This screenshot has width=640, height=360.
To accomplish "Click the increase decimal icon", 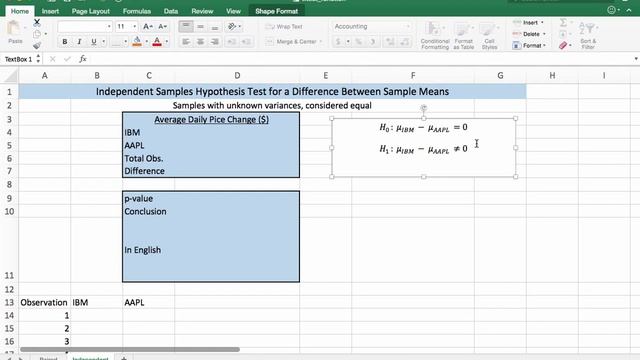I will pos(390,42).
